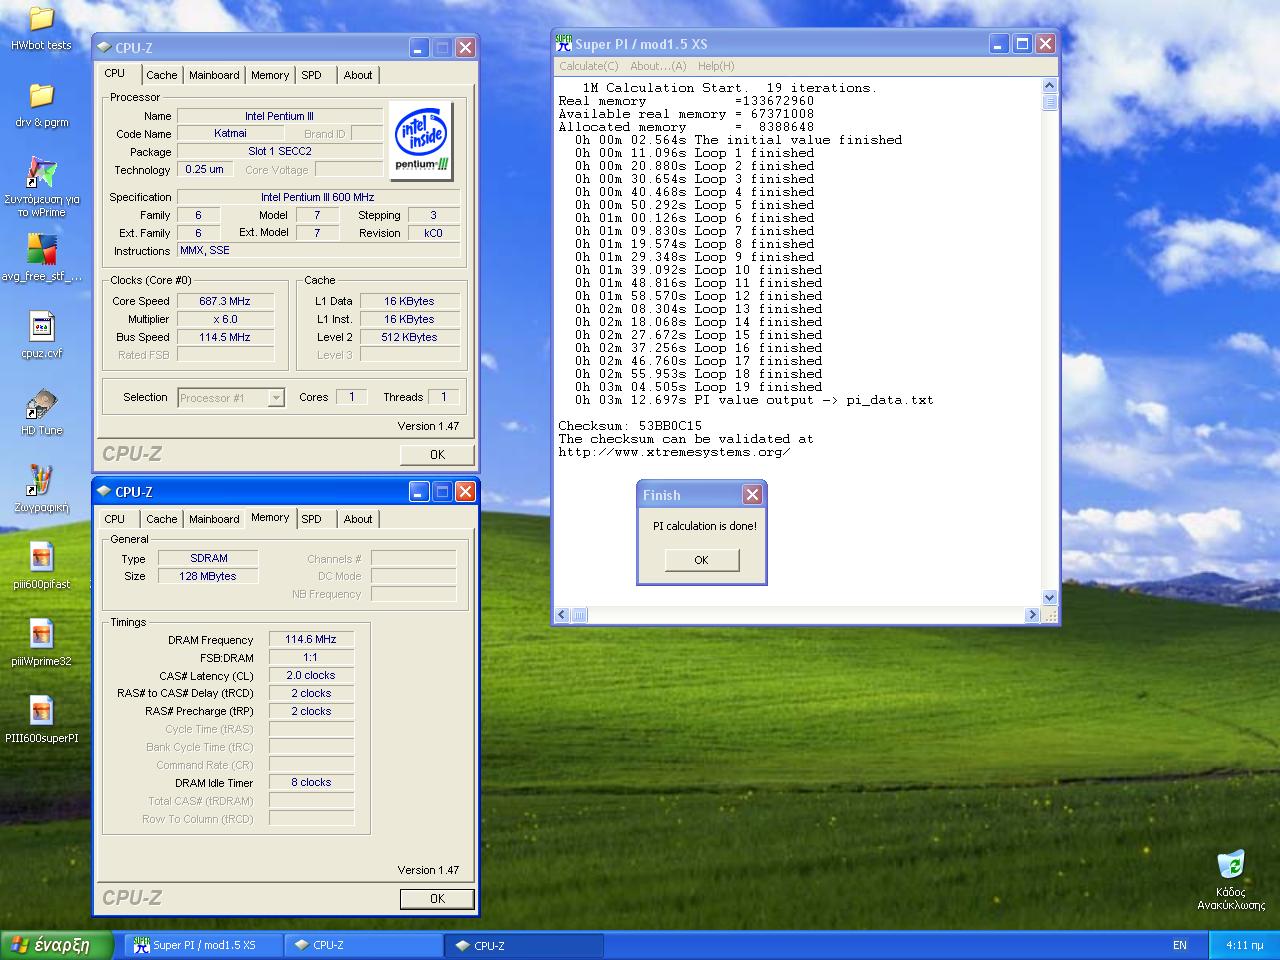Screen dimensions: 1280x960
Task: Click the Specification Intel Pentium III 600 MHz field
Action: tap(318, 197)
